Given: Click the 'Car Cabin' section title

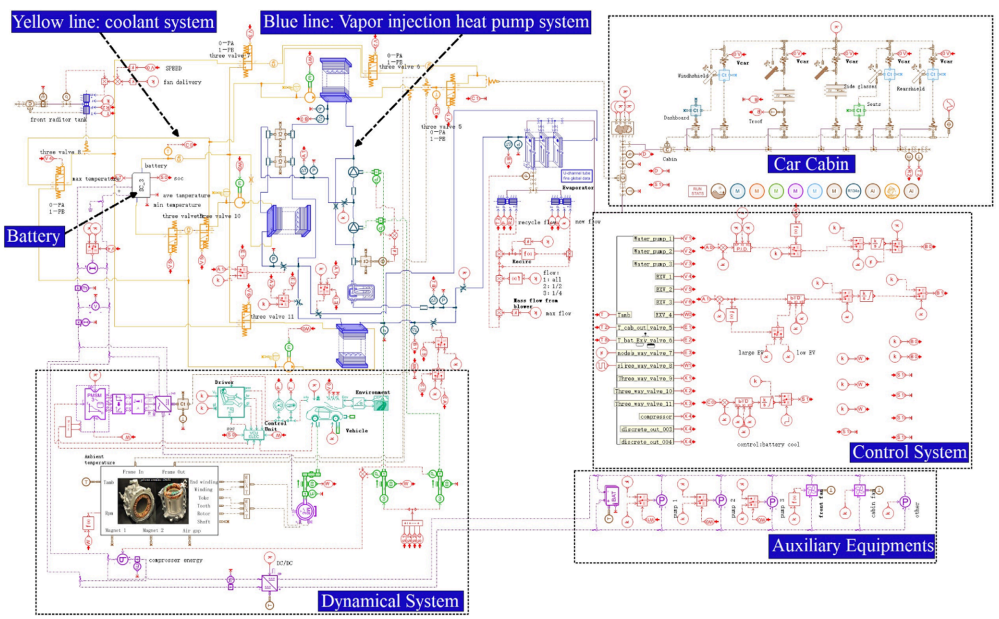Looking at the screenshot, I should 811,164.
